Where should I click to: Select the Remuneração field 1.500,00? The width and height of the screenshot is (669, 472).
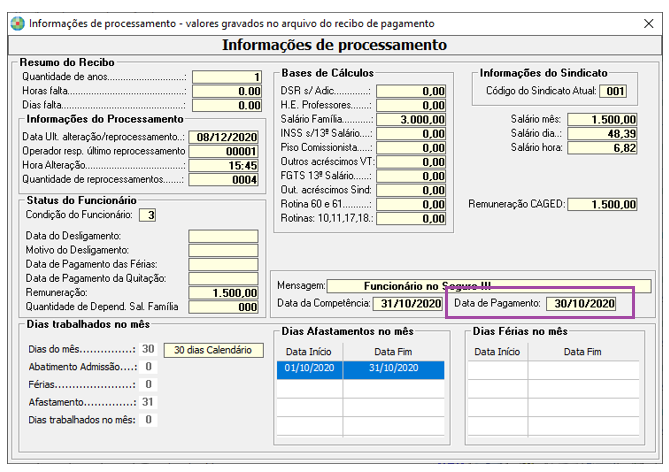point(224,293)
